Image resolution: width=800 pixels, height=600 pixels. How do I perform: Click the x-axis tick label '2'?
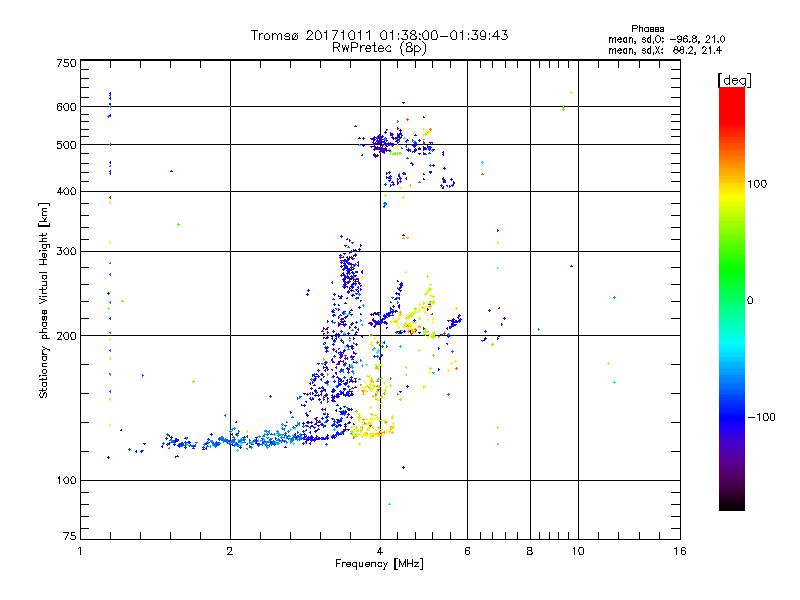(230, 551)
